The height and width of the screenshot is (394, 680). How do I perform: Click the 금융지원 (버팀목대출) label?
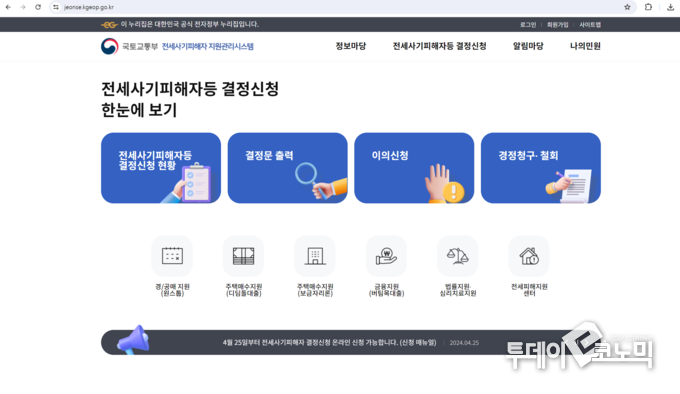point(386,290)
